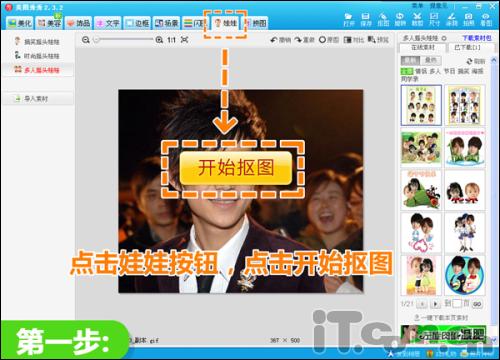Viewport: 500px width, 360px height.
Task: Open the 下载素材包 link
Action: [477, 38]
